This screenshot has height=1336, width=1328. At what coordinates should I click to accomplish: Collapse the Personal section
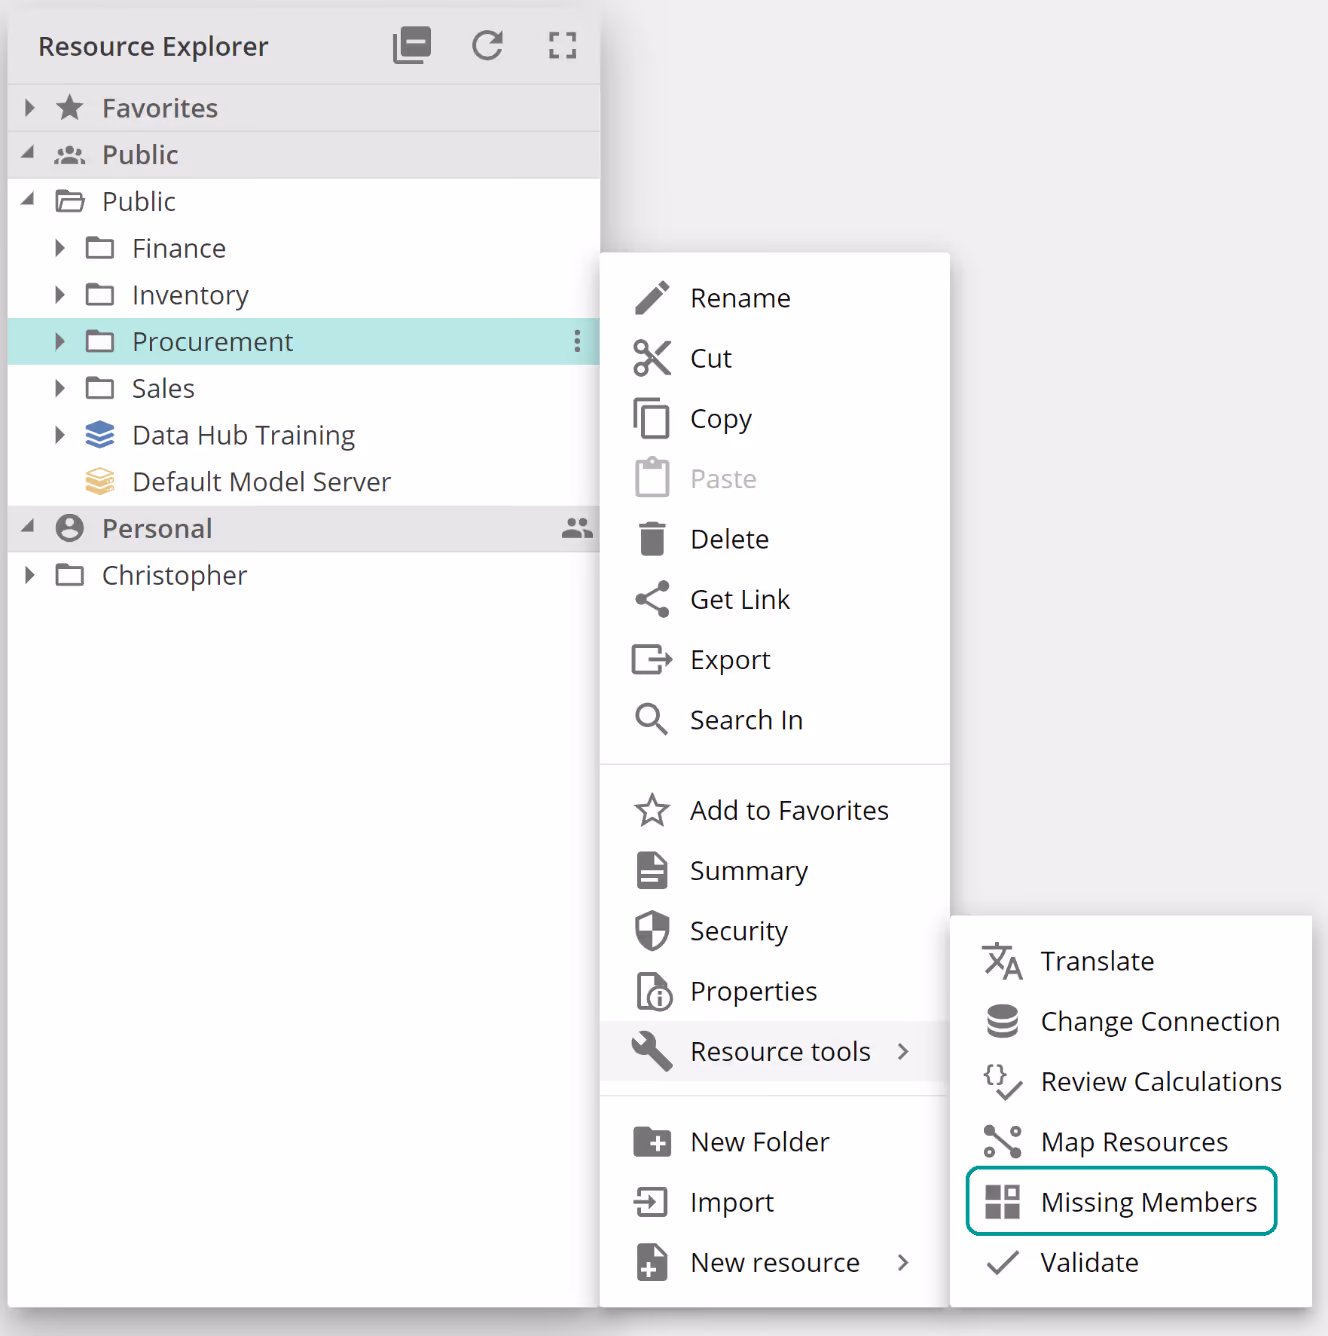(29, 527)
